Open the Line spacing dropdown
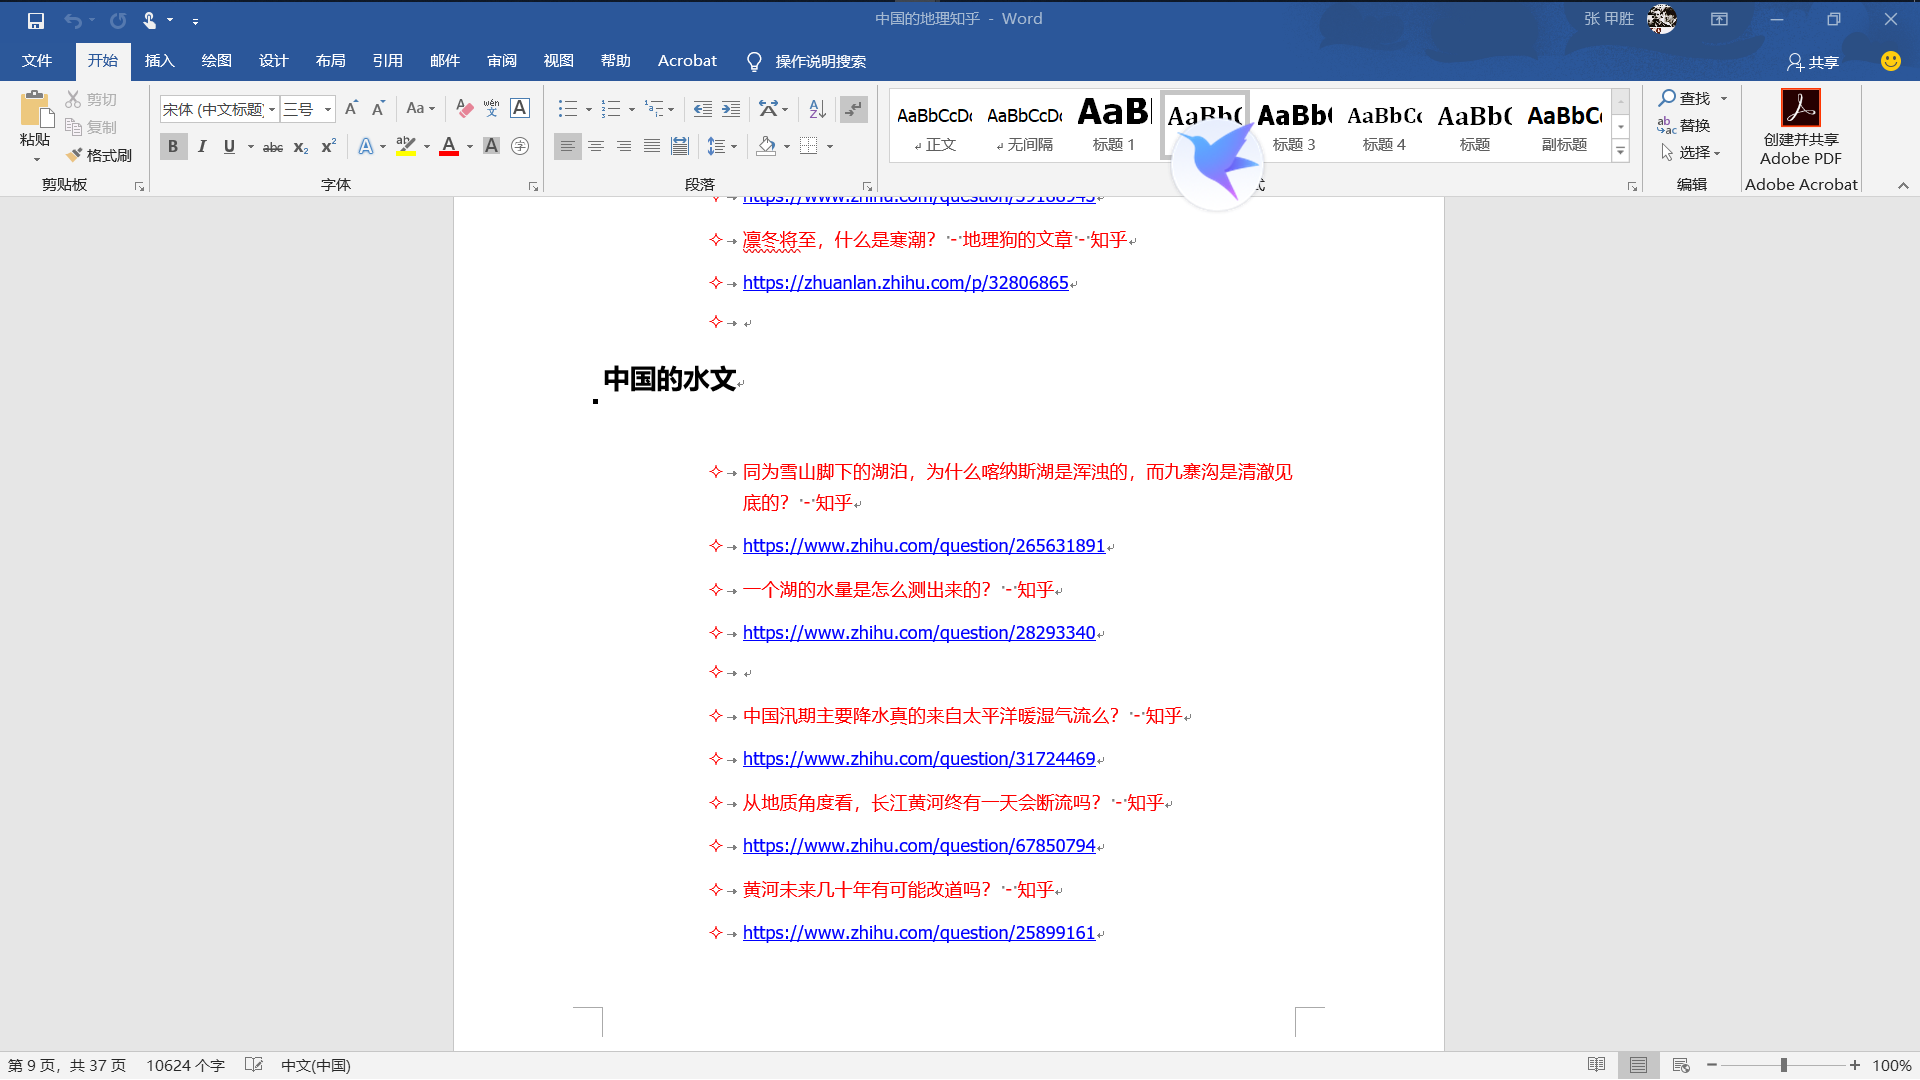 (x=722, y=147)
